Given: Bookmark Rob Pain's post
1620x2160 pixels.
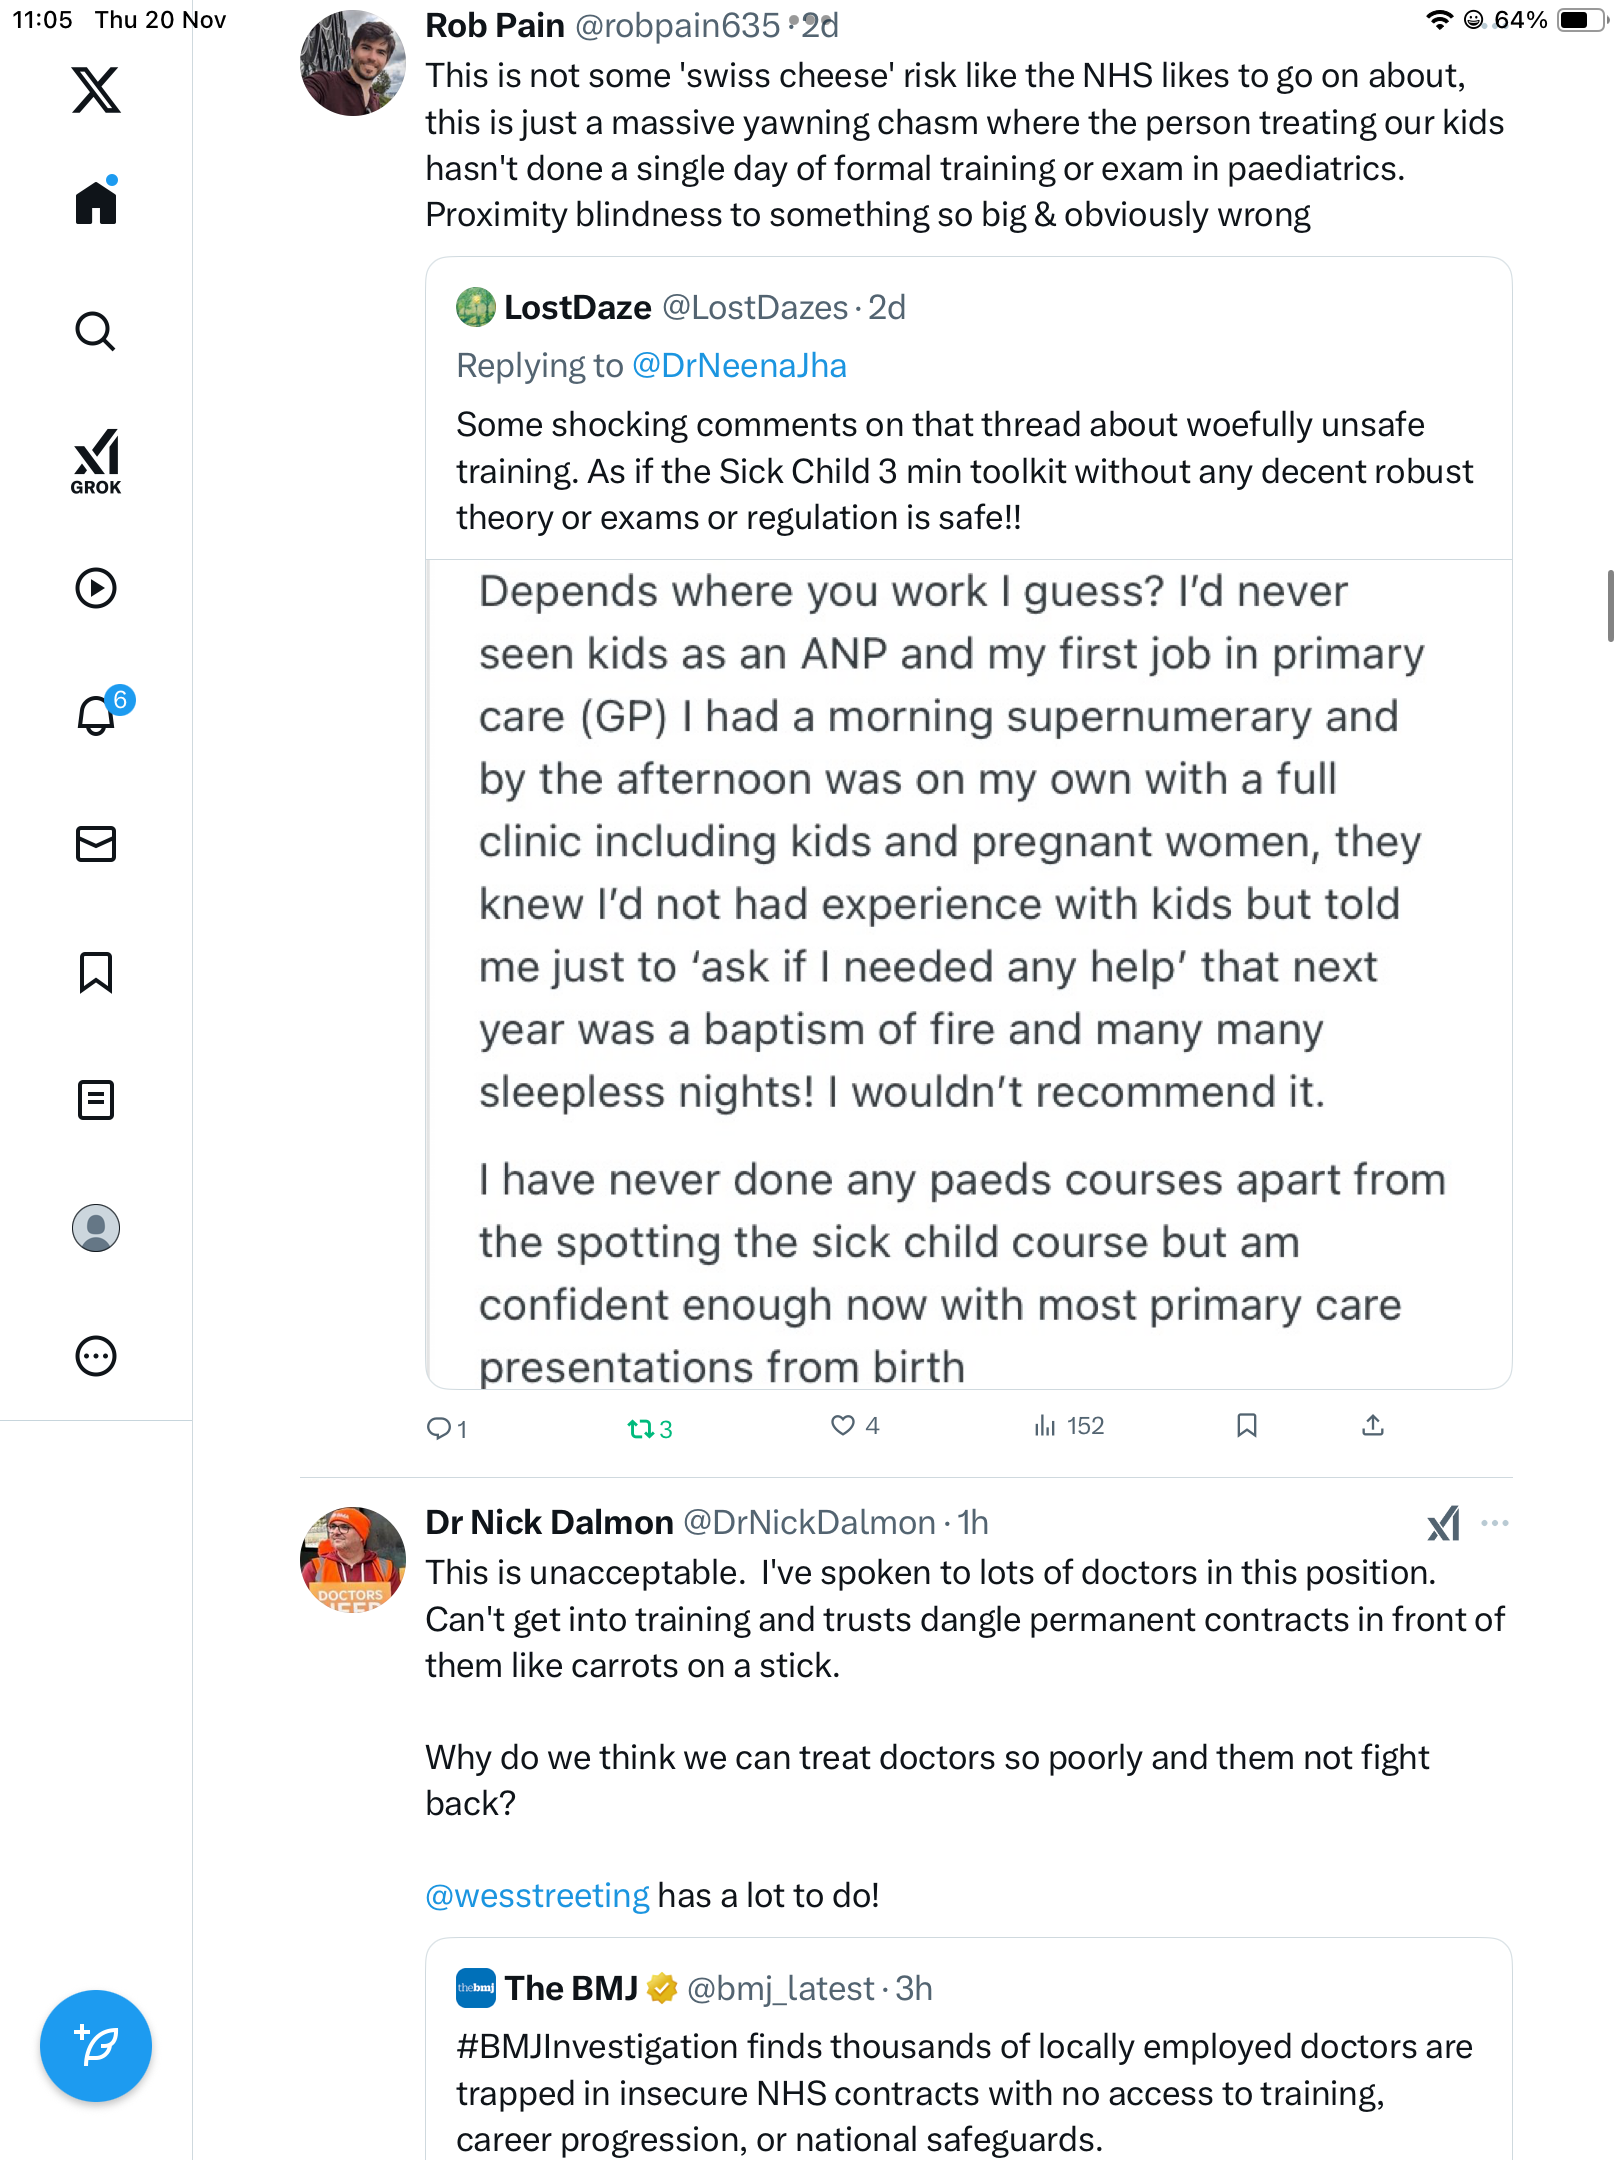Looking at the screenshot, I should 1246,1426.
